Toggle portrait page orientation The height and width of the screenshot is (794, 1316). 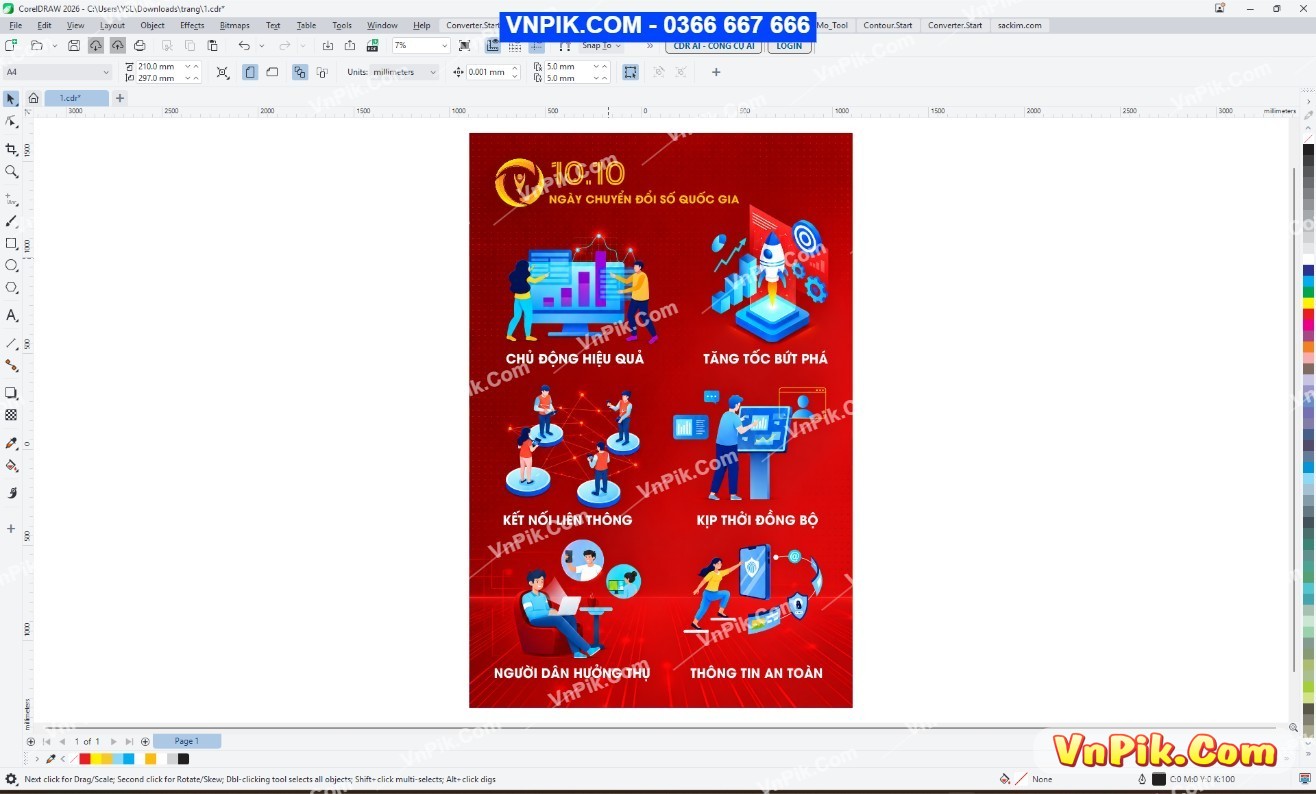click(249, 72)
